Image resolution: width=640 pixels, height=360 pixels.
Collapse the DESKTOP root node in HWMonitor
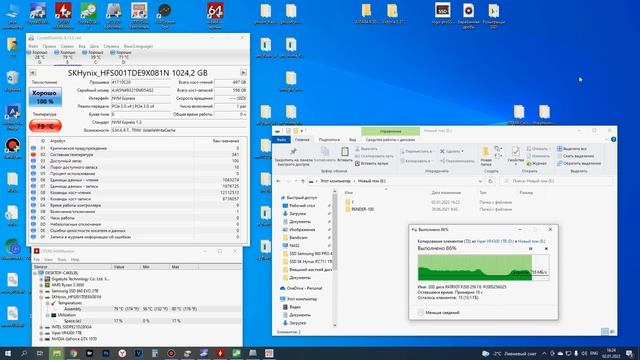(35, 273)
